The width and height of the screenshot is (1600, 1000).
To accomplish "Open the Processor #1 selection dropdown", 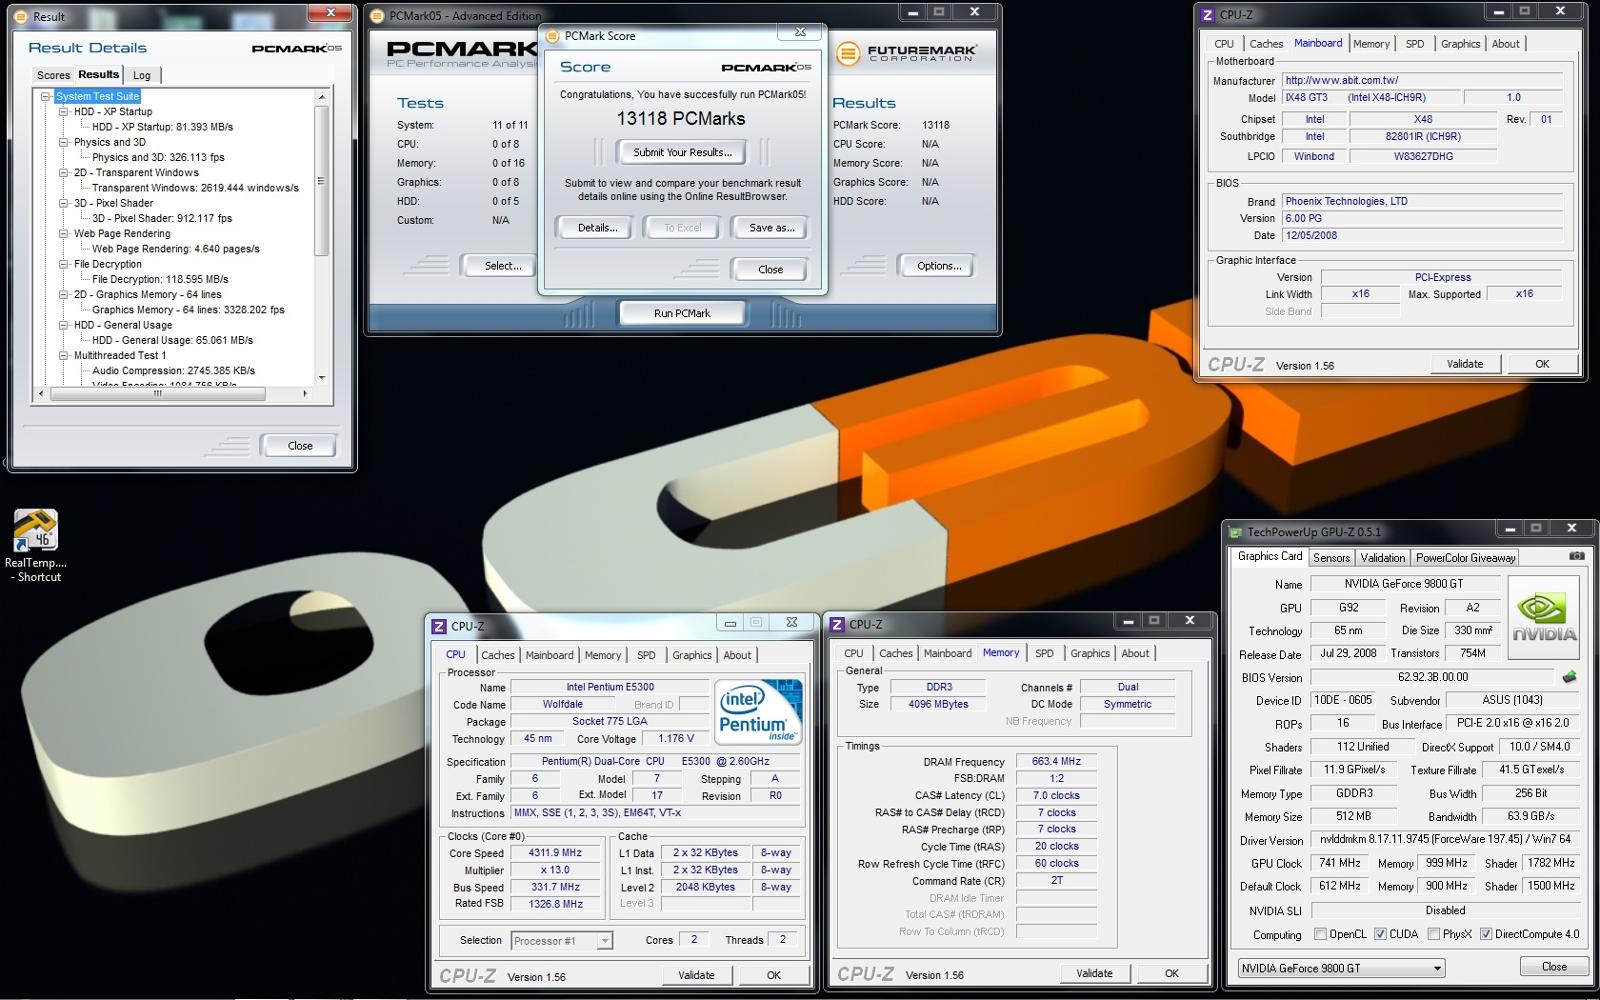I will coord(604,941).
